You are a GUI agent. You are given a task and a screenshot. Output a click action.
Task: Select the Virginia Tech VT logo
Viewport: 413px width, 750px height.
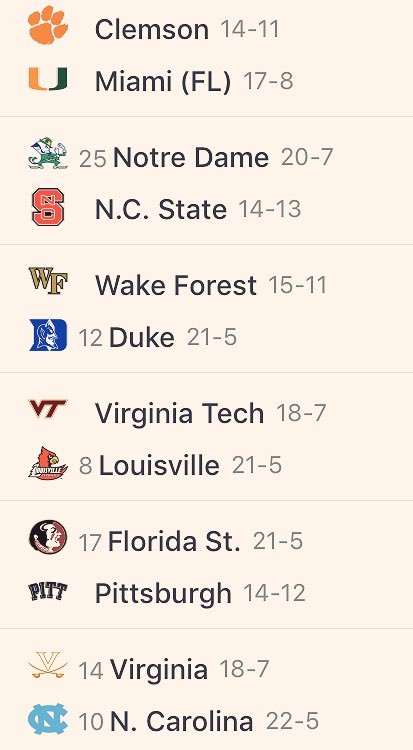pos(48,409)
